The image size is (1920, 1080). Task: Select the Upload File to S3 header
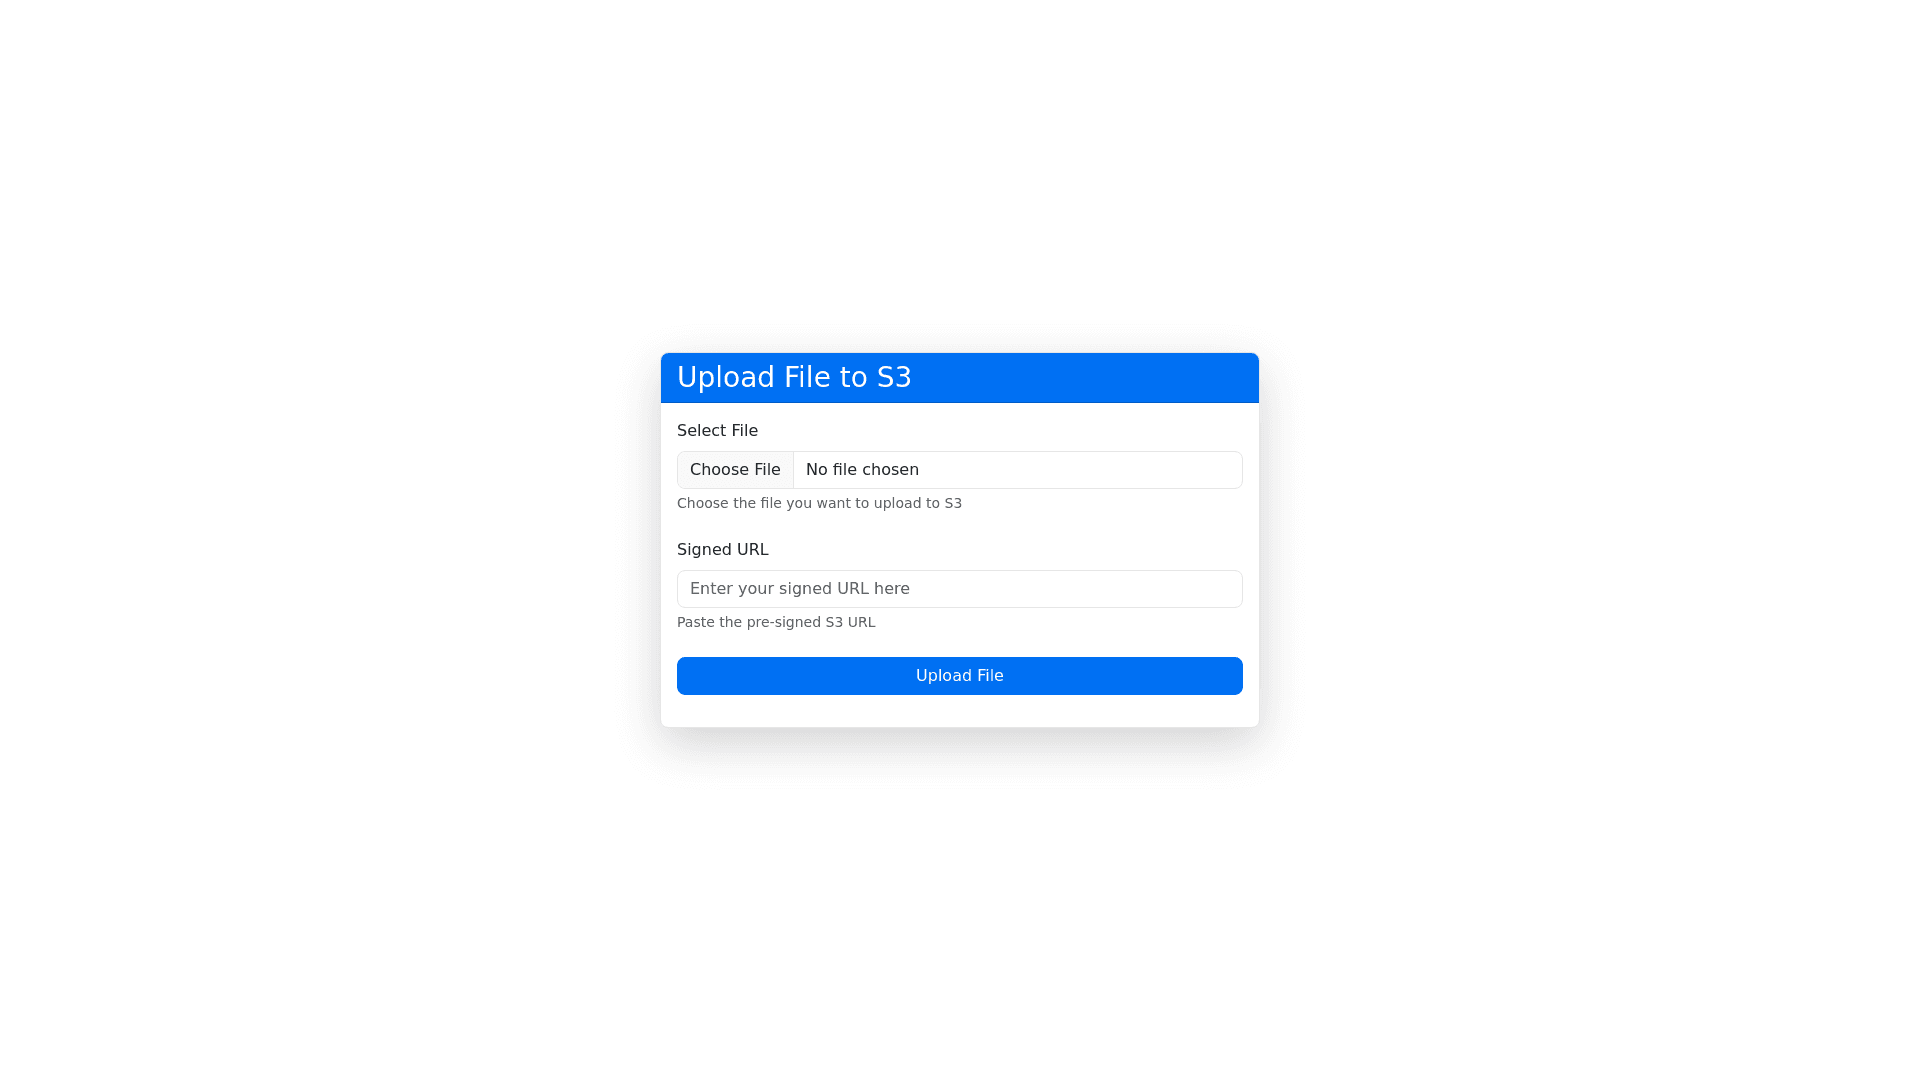794,377
